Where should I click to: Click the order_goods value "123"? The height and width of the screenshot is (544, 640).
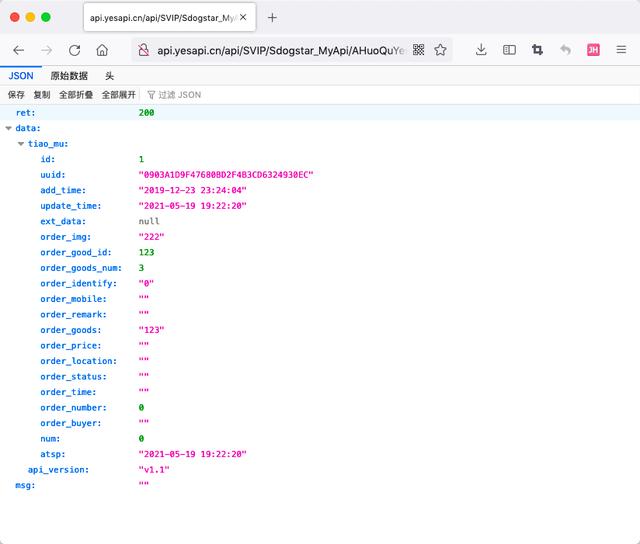151,330
